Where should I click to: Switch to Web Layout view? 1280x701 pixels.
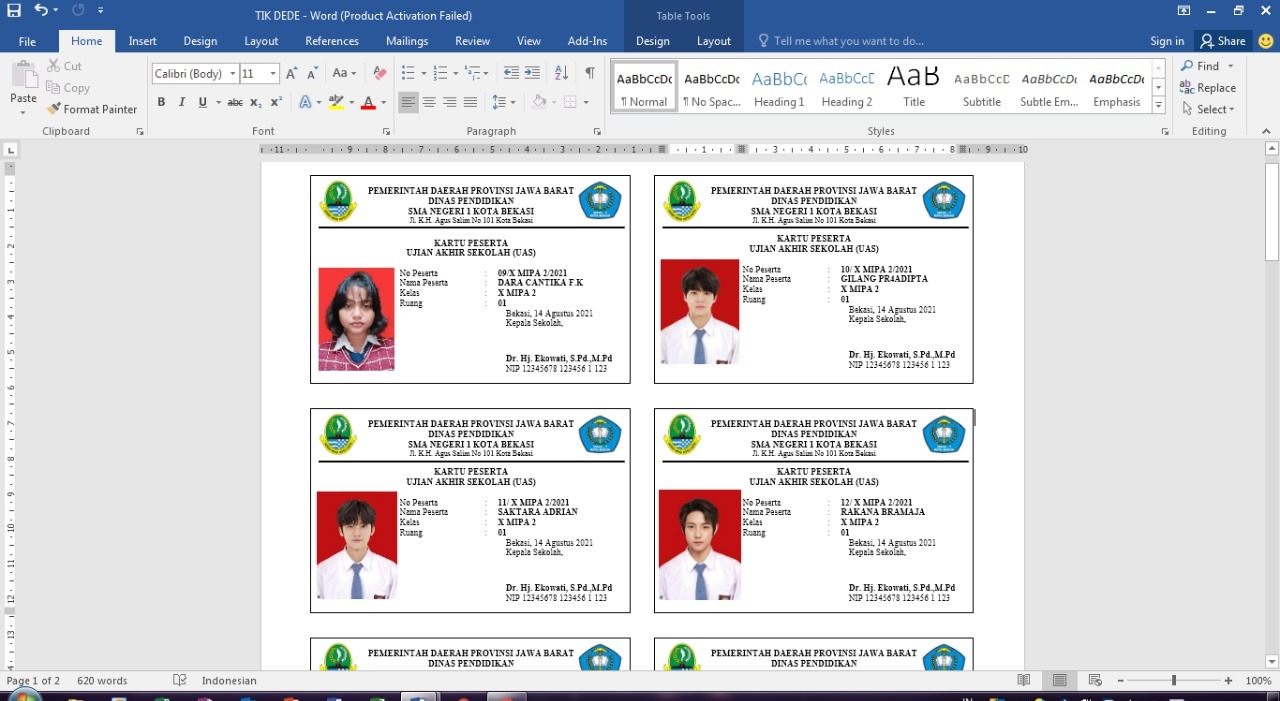click(1095, 681)
